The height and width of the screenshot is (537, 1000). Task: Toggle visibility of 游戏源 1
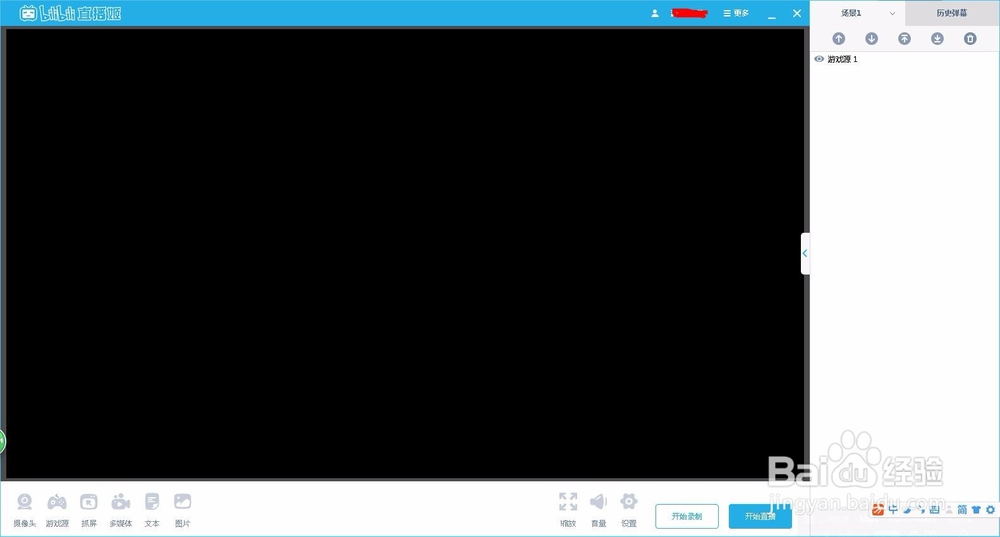point(819,59)
